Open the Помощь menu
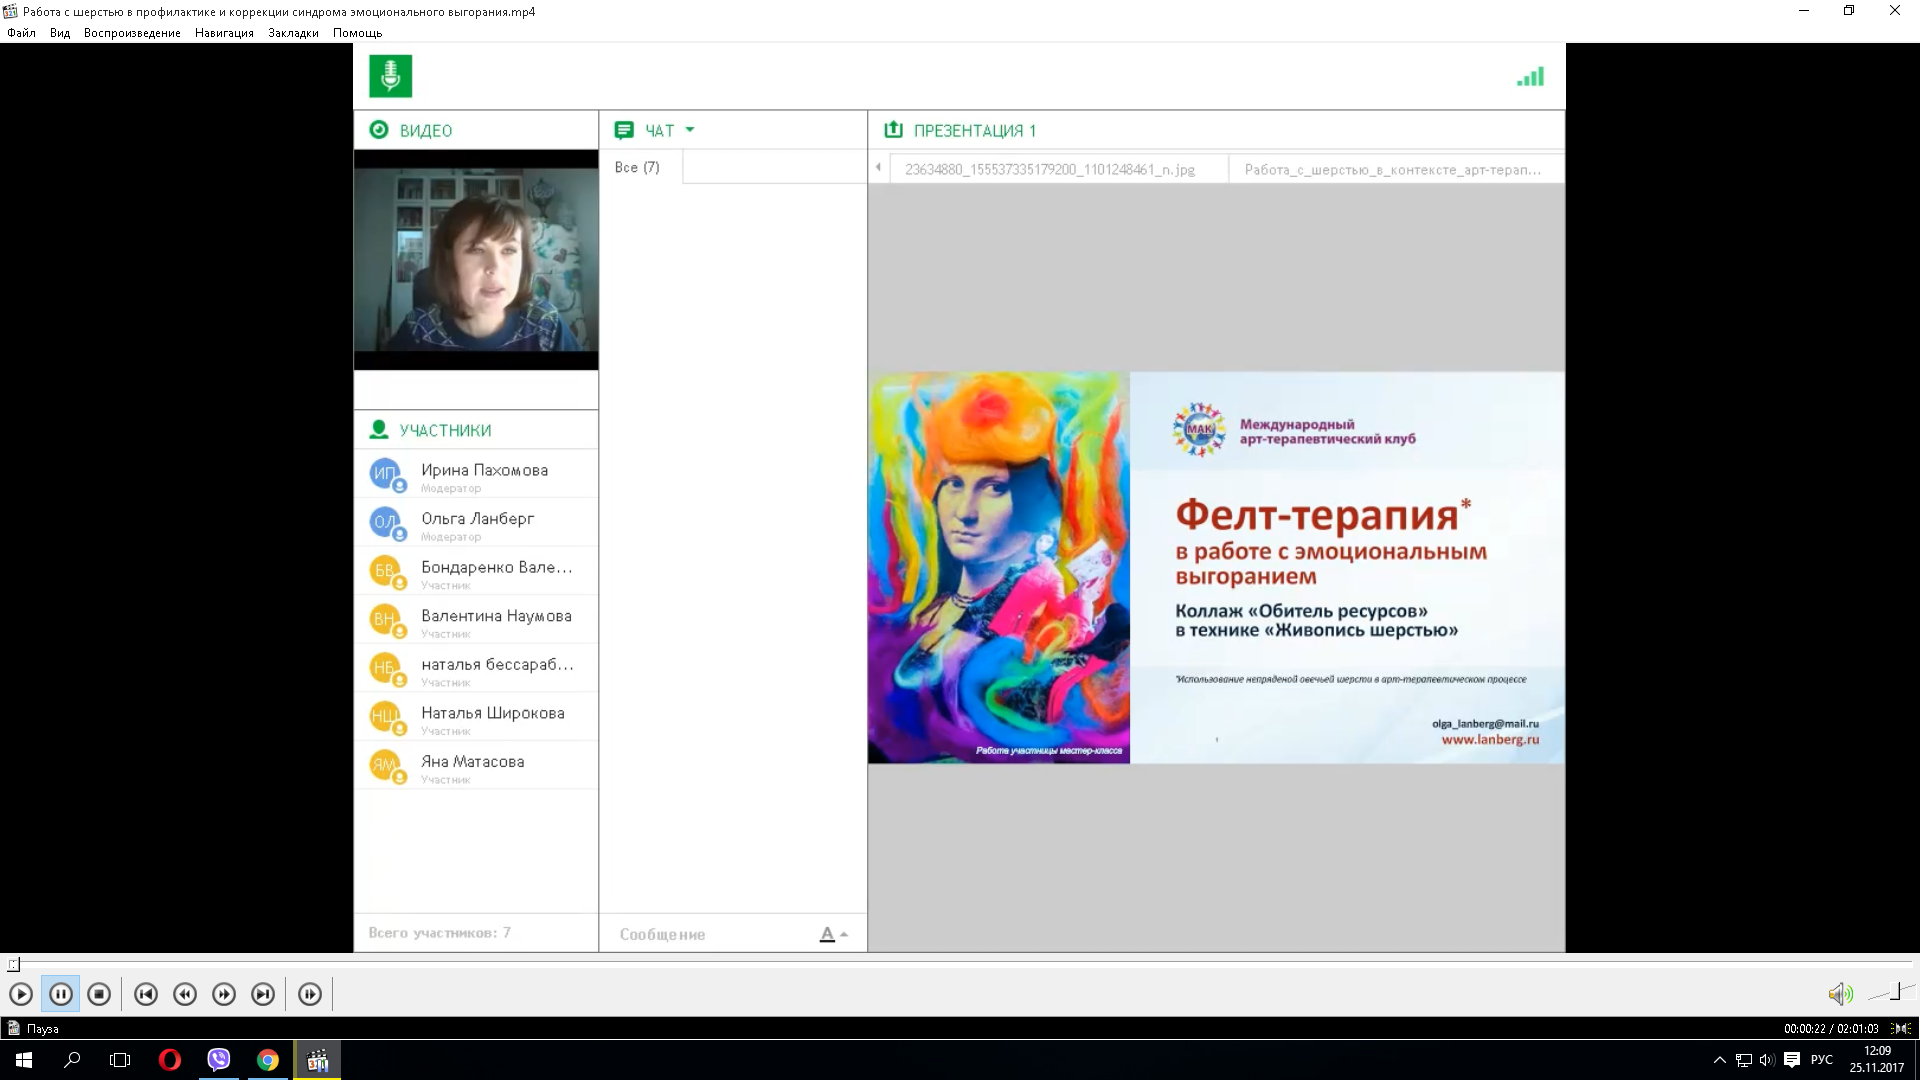Image resolution: width=1920 pixels, height=1080 pixels. [357, 33]
